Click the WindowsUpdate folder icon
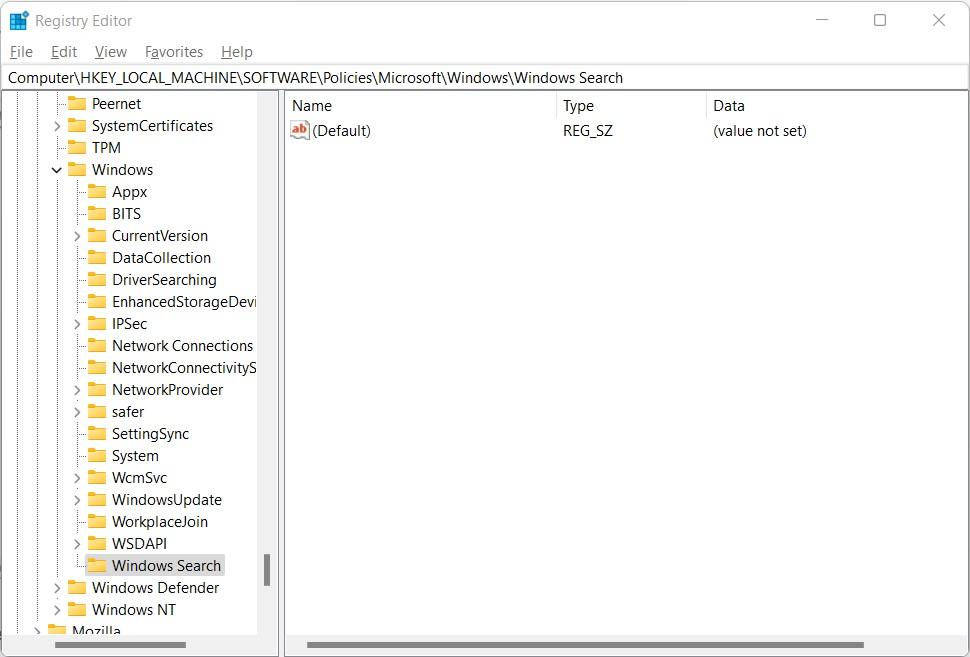This screenshot has width=970, height=657. click(97, 499)
